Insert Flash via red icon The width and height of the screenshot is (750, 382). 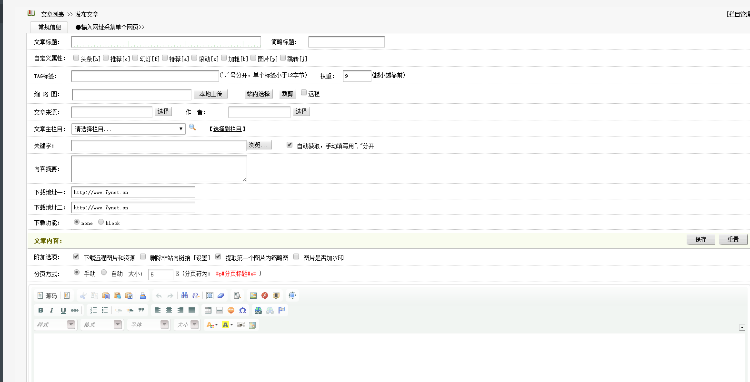click(x=265, y=296)
